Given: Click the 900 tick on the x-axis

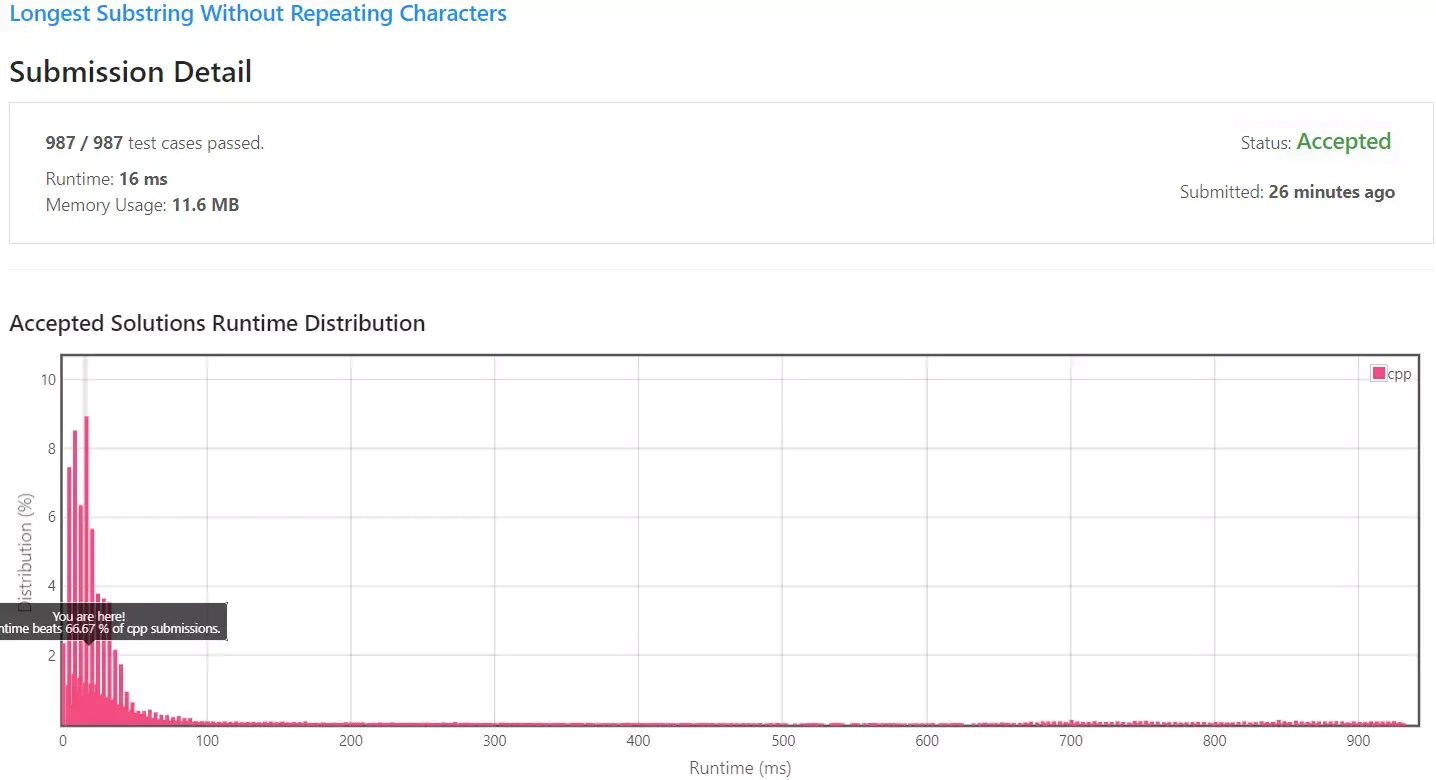Looking at the screenshot, I should 1358,741.
